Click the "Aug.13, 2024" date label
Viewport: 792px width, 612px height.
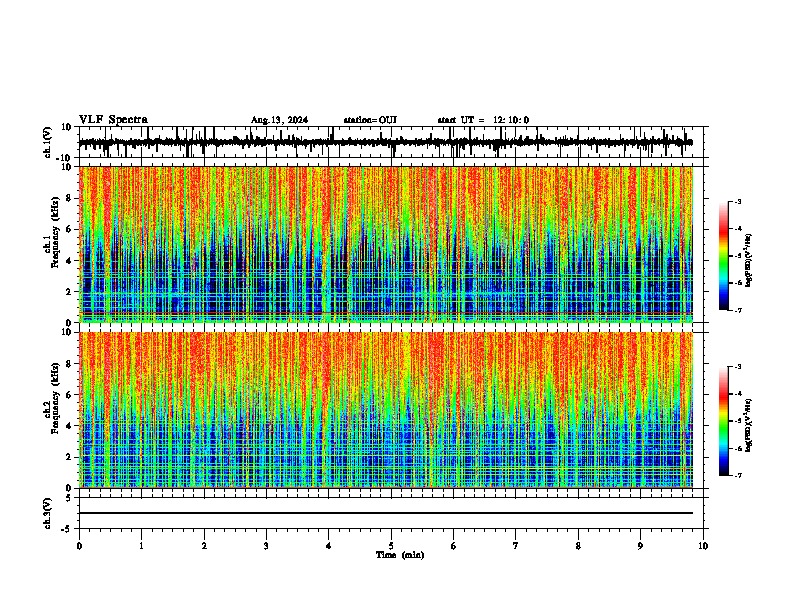[279, 120]
